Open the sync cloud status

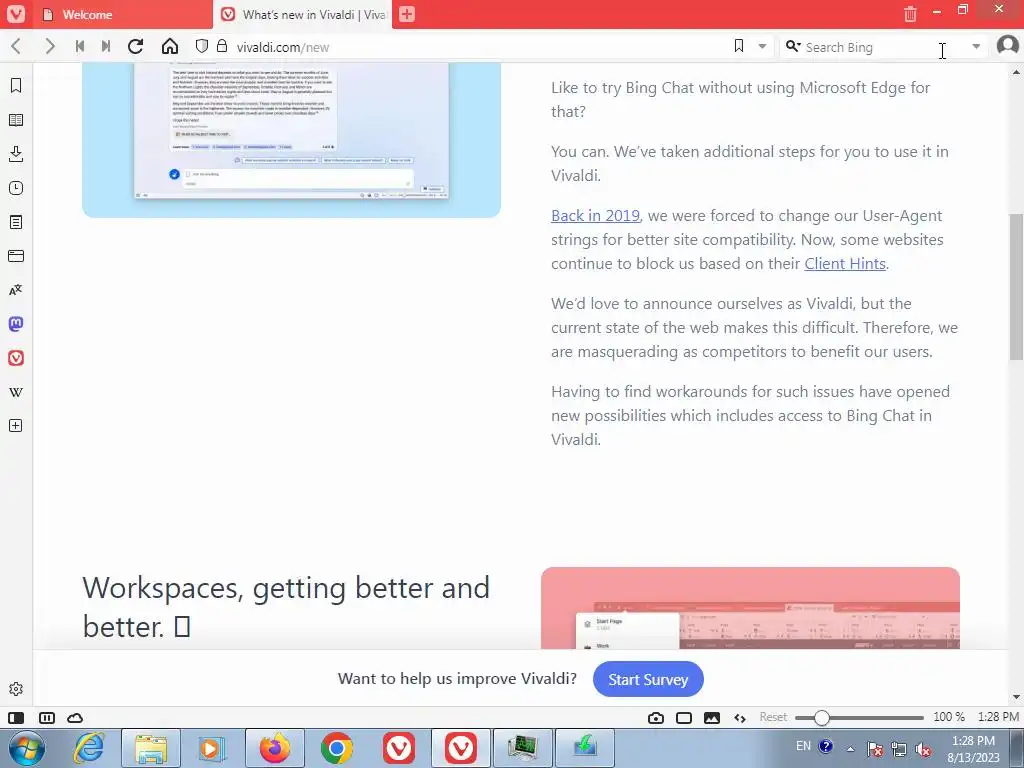click(75, 718)
